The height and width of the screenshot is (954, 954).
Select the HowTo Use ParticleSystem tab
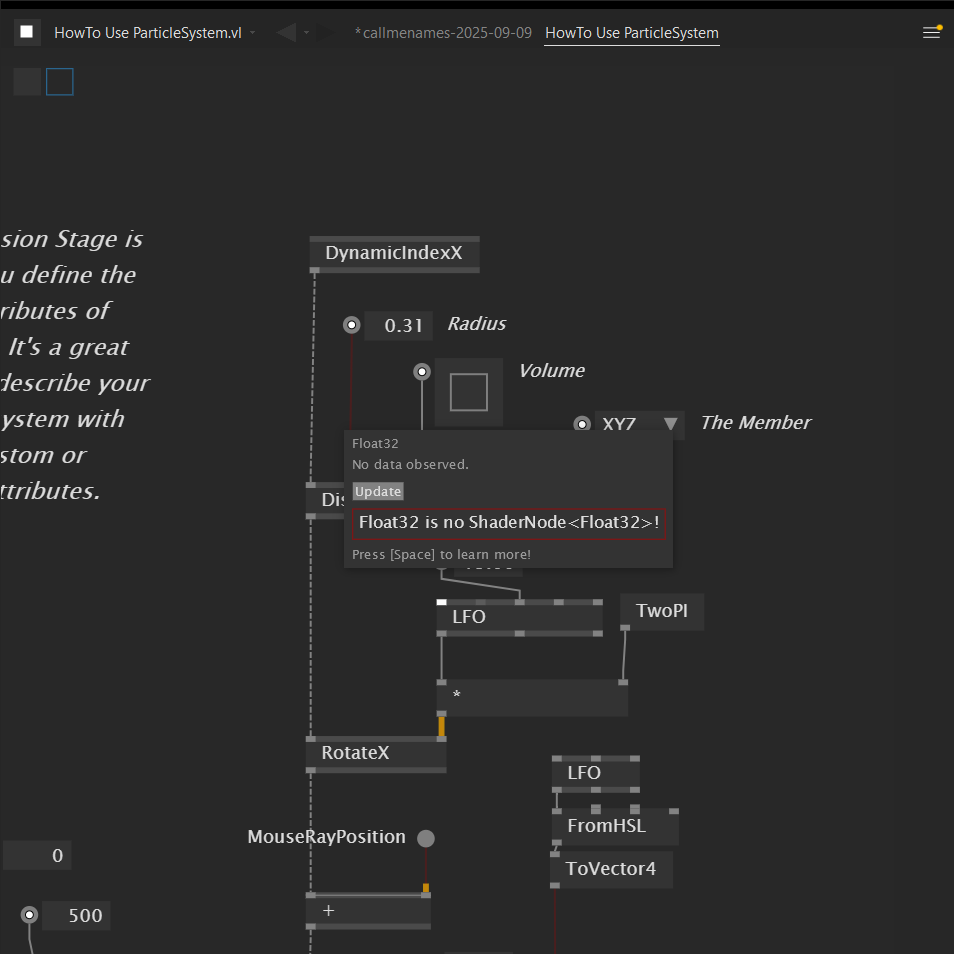631,33
